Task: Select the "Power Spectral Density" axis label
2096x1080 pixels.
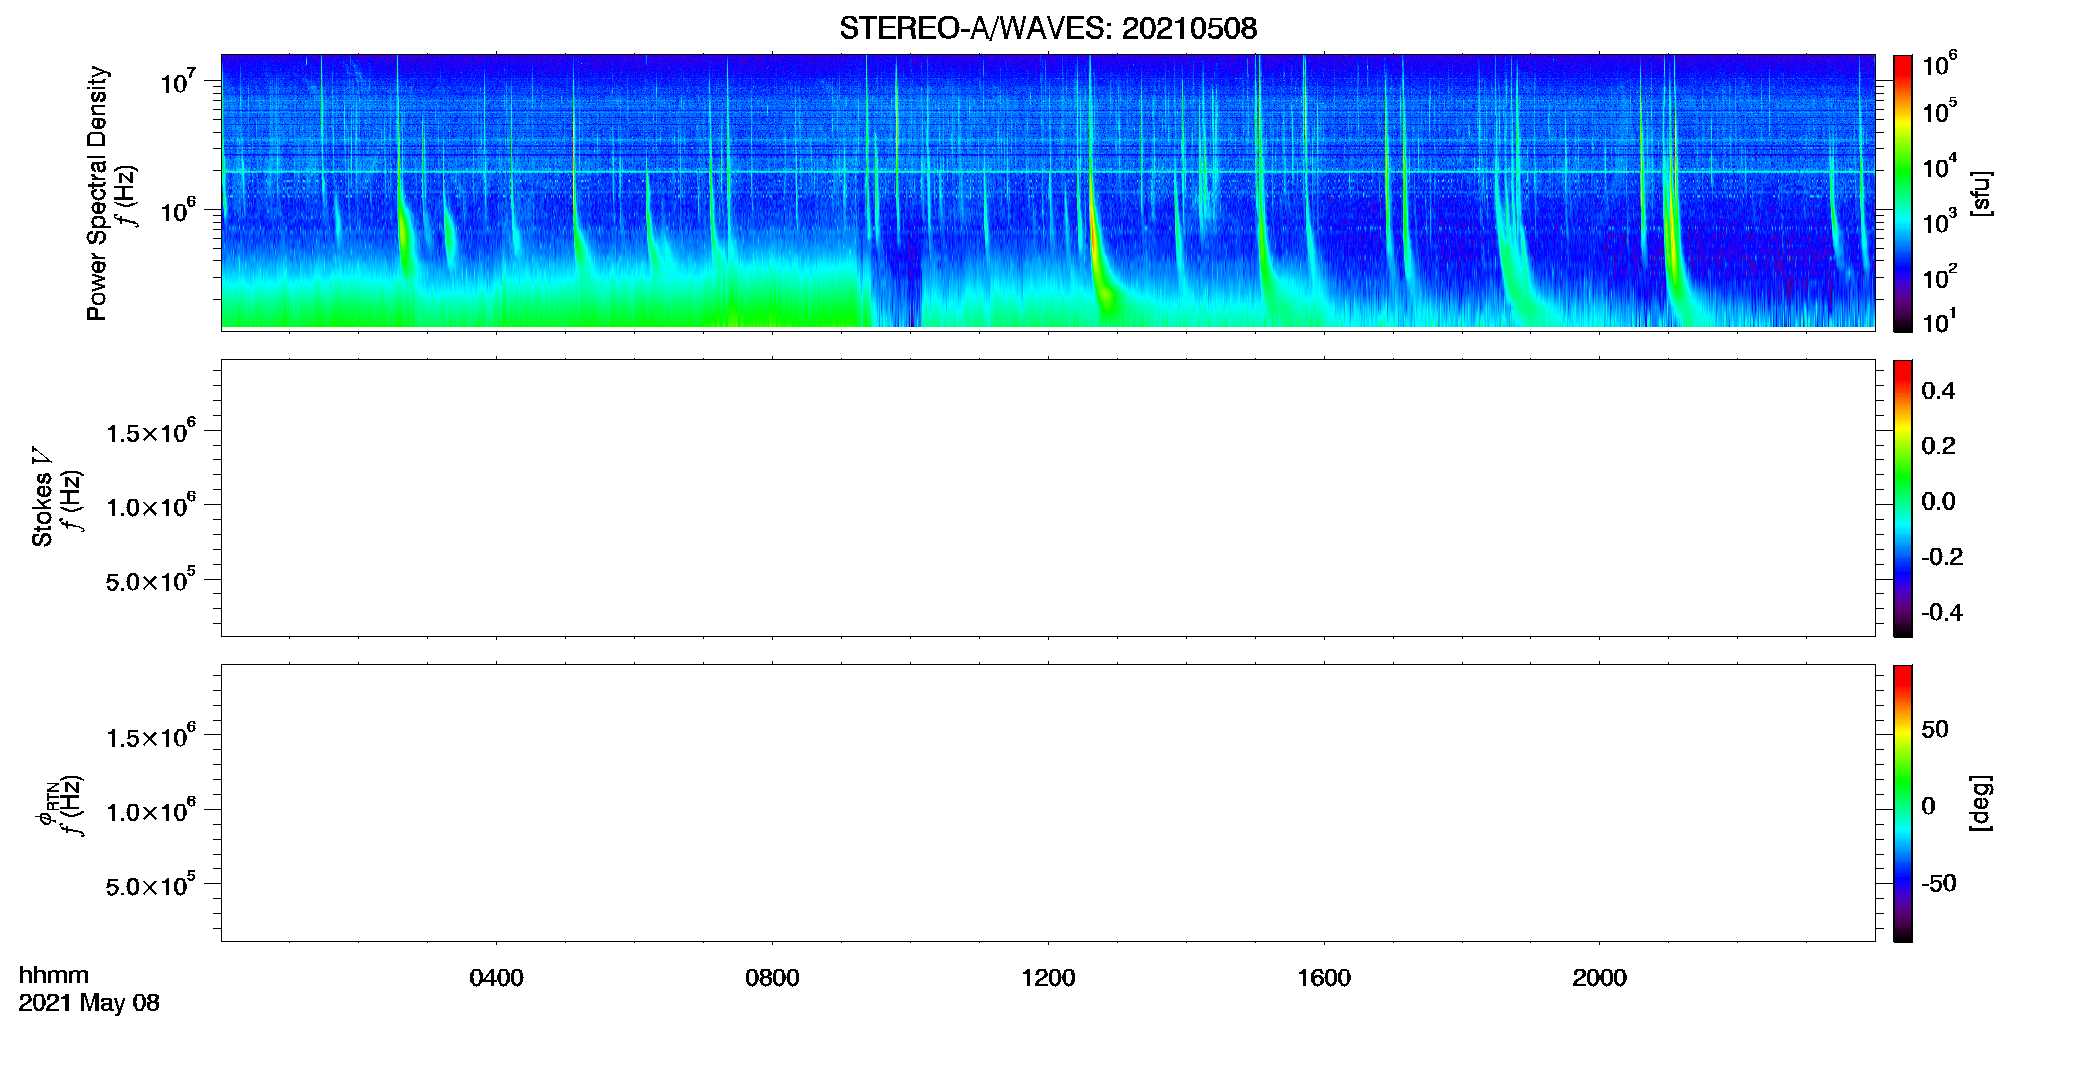Action: [x=97, y=193]
